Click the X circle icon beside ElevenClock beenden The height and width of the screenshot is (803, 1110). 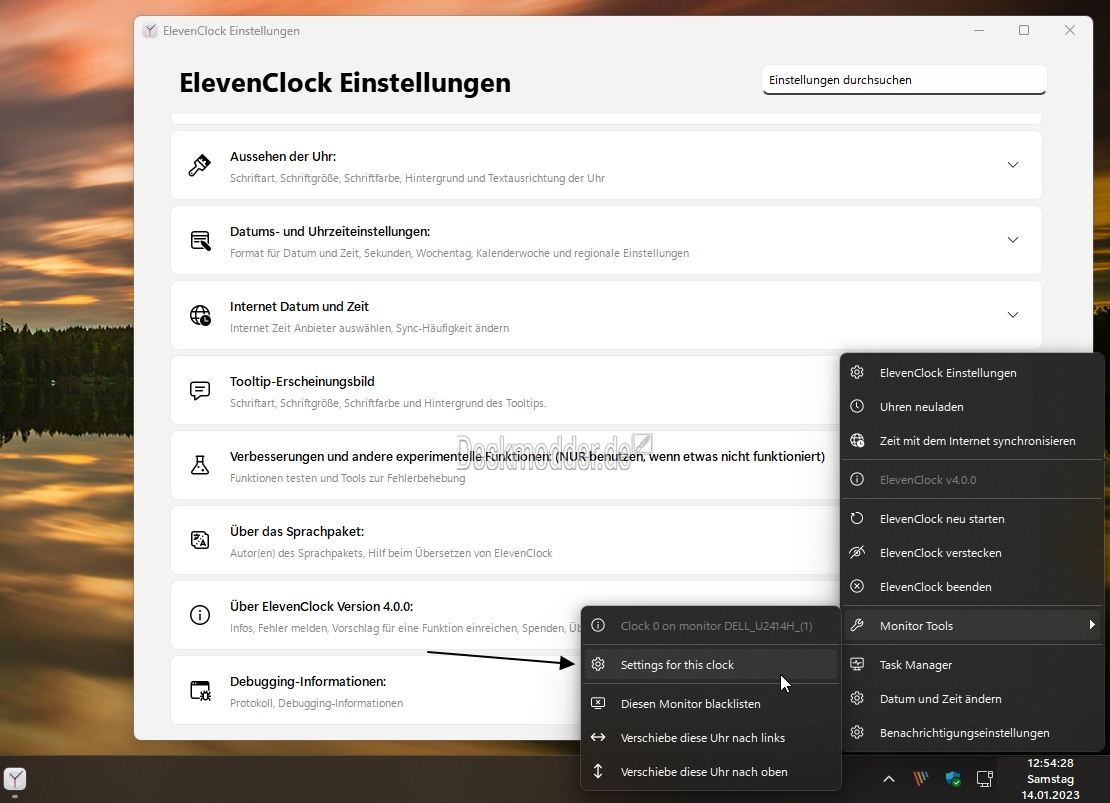[857, 586]
